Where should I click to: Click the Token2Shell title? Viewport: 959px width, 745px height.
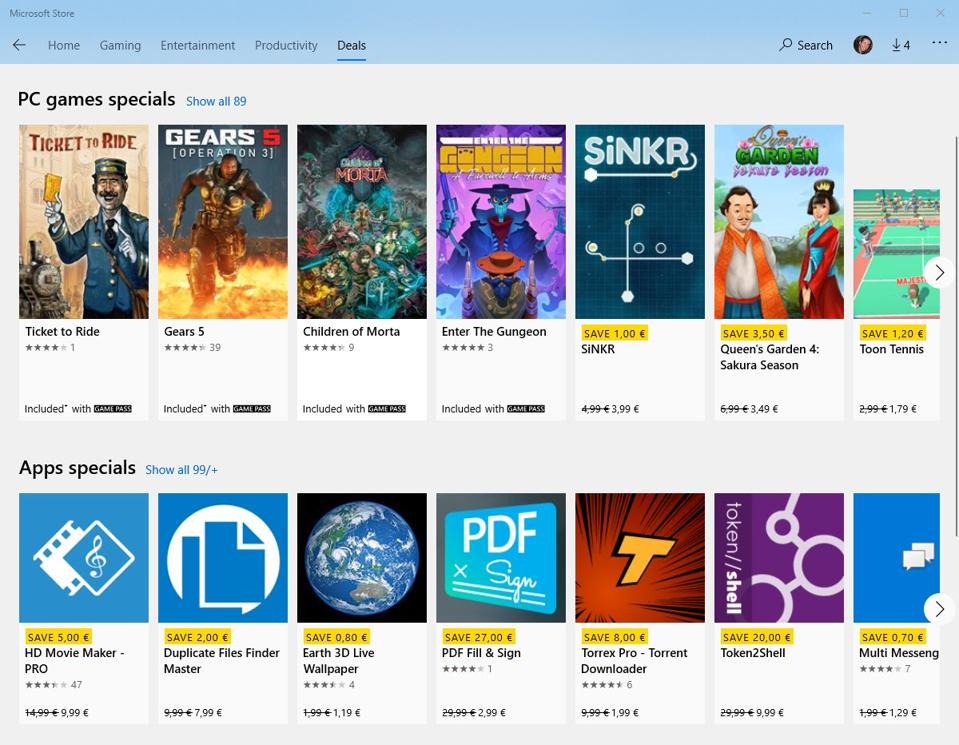coord(752,653)
